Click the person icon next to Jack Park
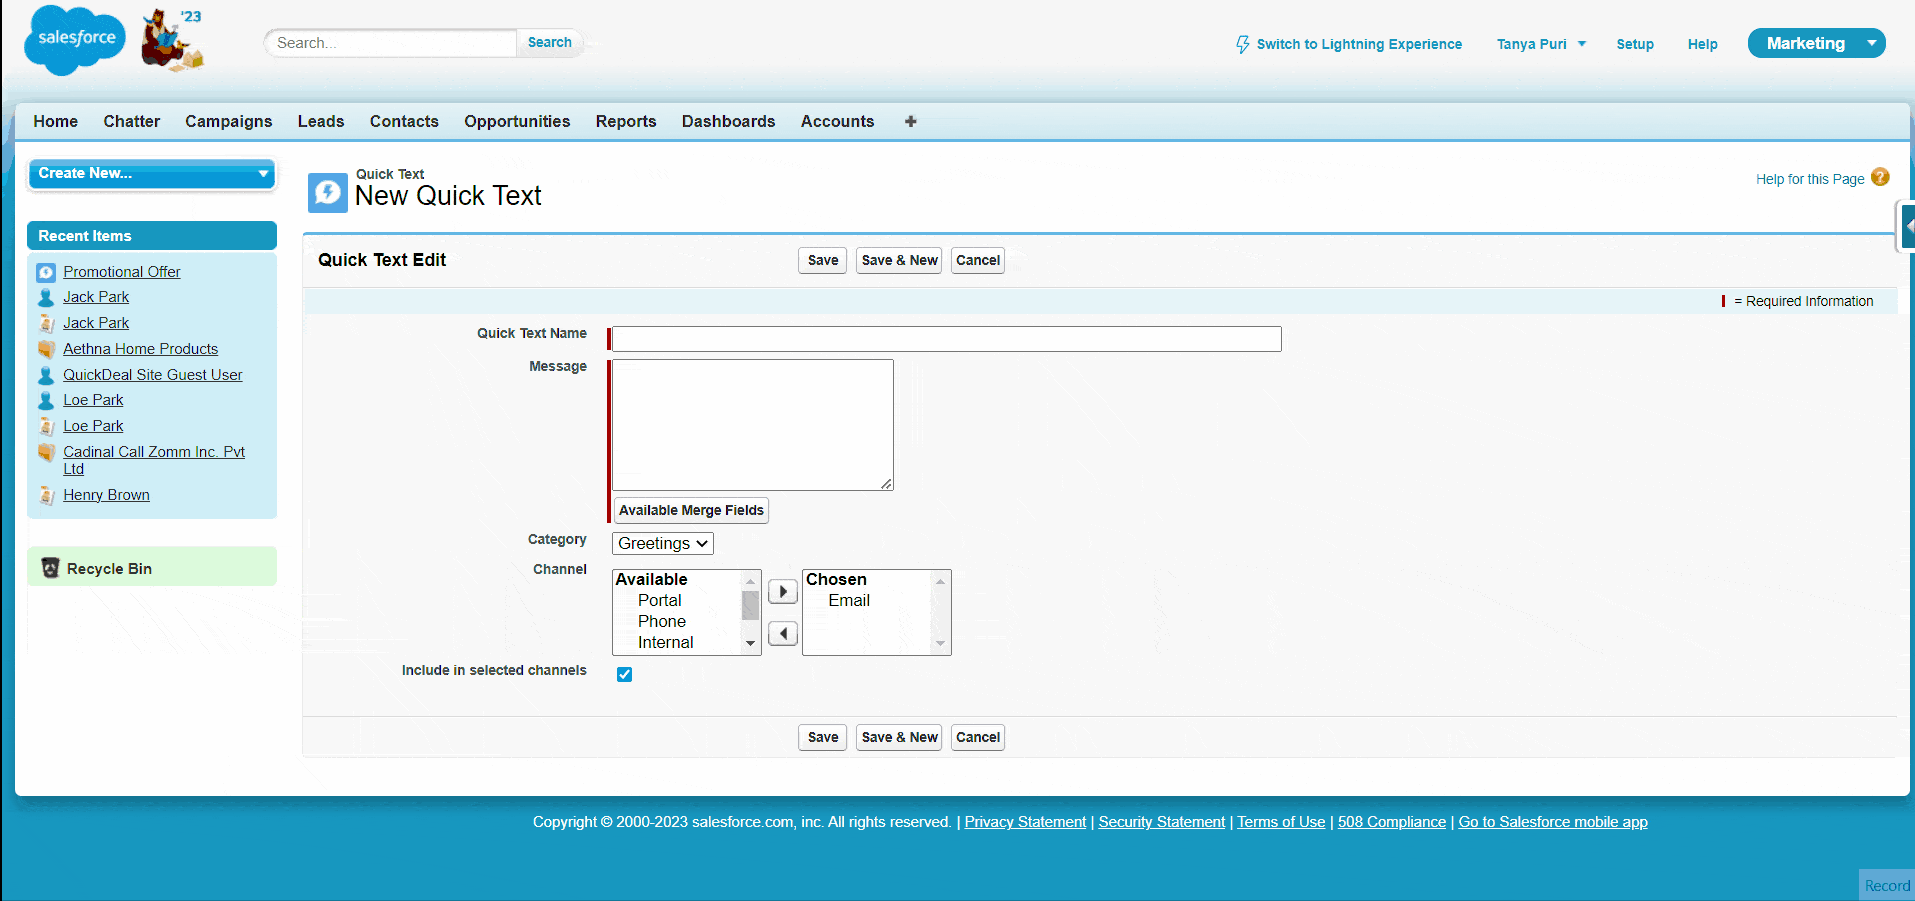 (46, 297)
